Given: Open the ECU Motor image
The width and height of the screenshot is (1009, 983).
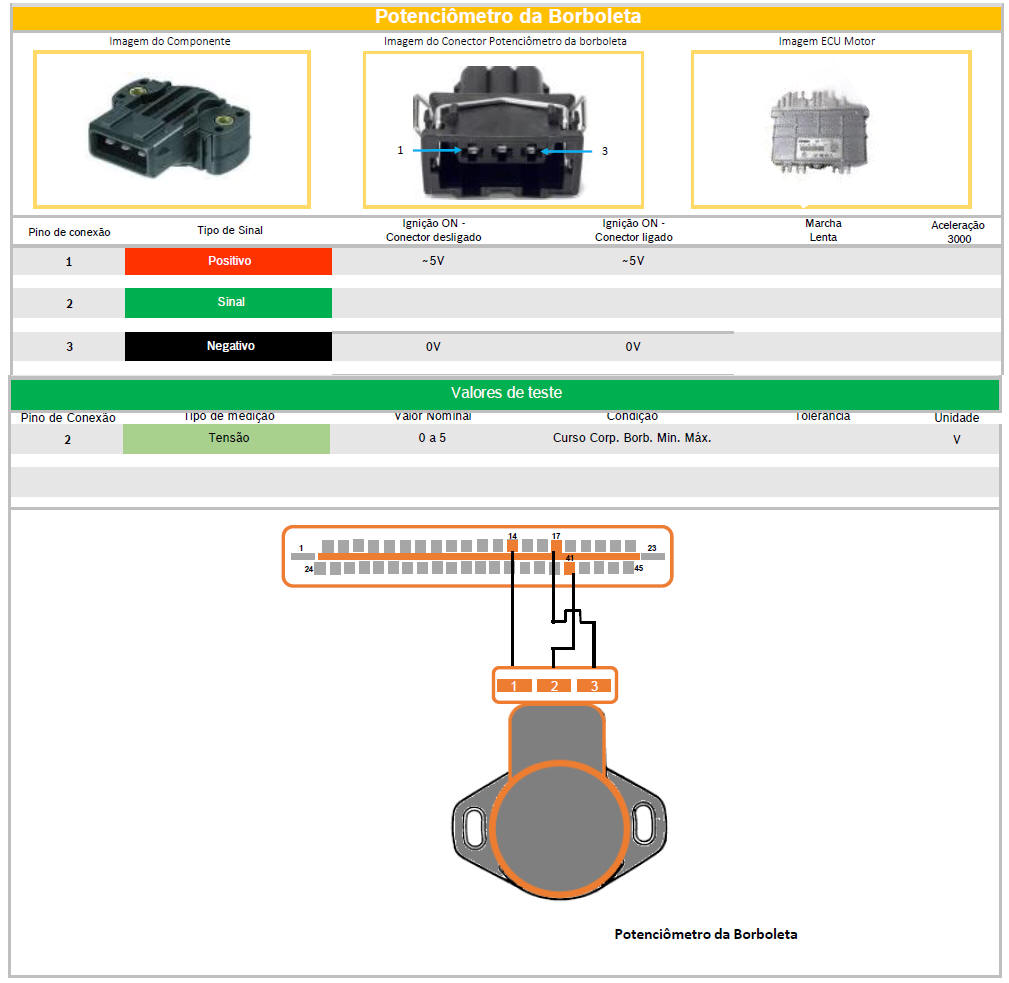Looking at the screenshot, I should pos(830,131).
